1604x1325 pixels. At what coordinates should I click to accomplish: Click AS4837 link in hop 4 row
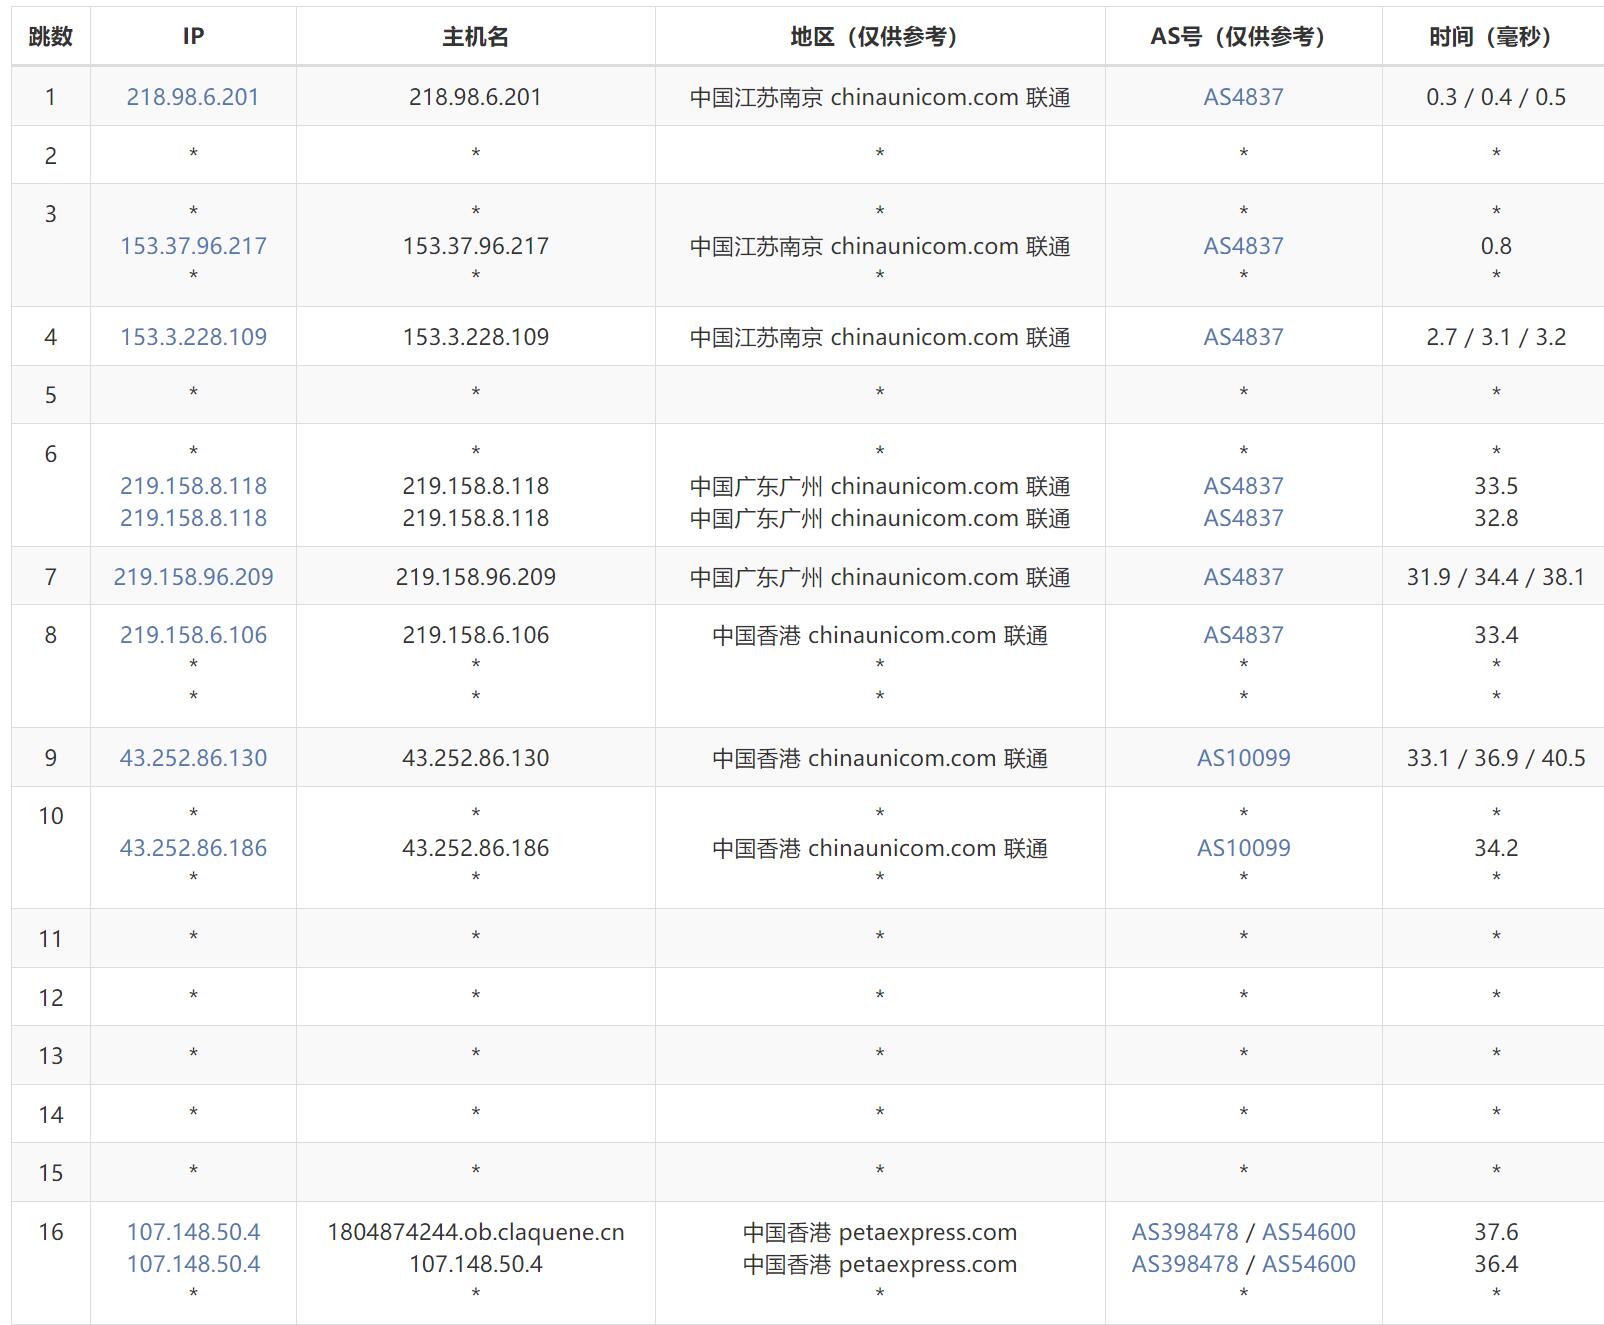(x=1243, y=337)
